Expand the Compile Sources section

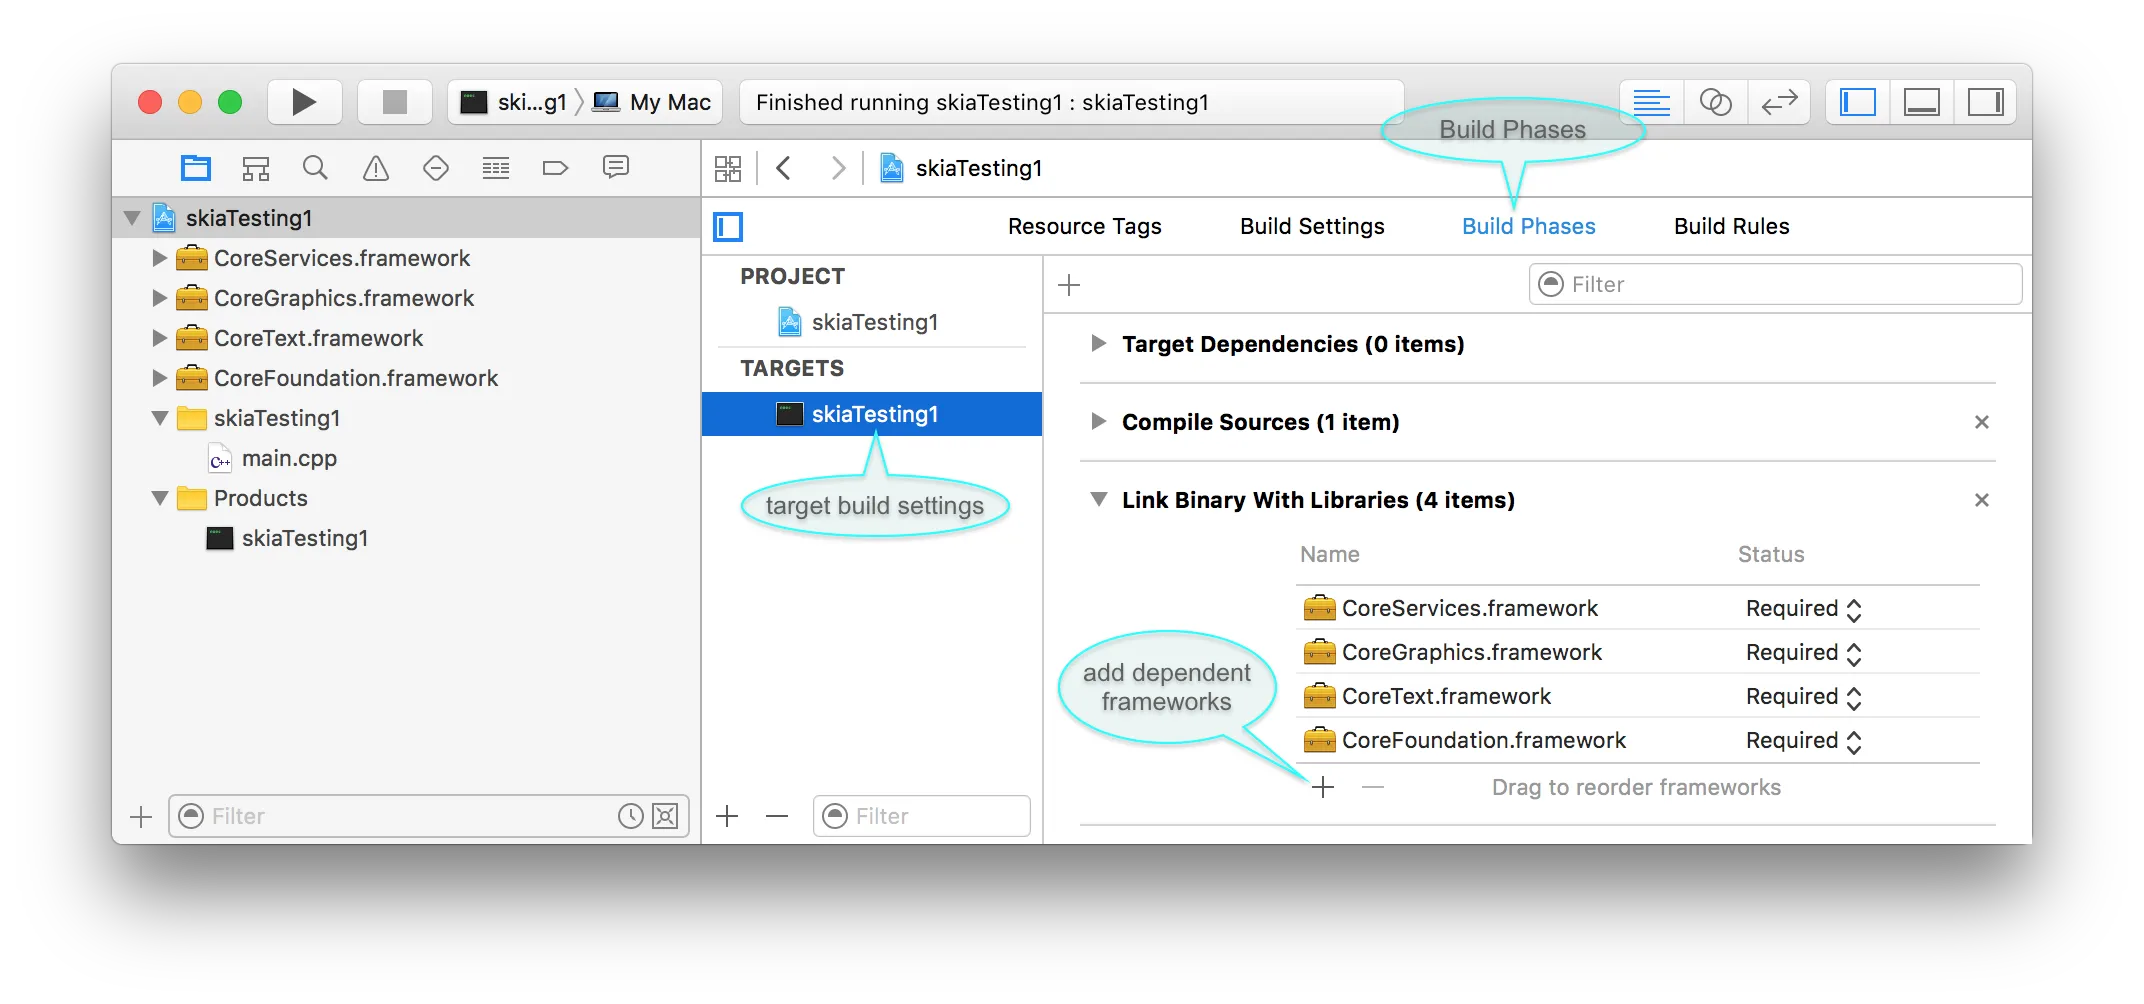(1099, 422)
